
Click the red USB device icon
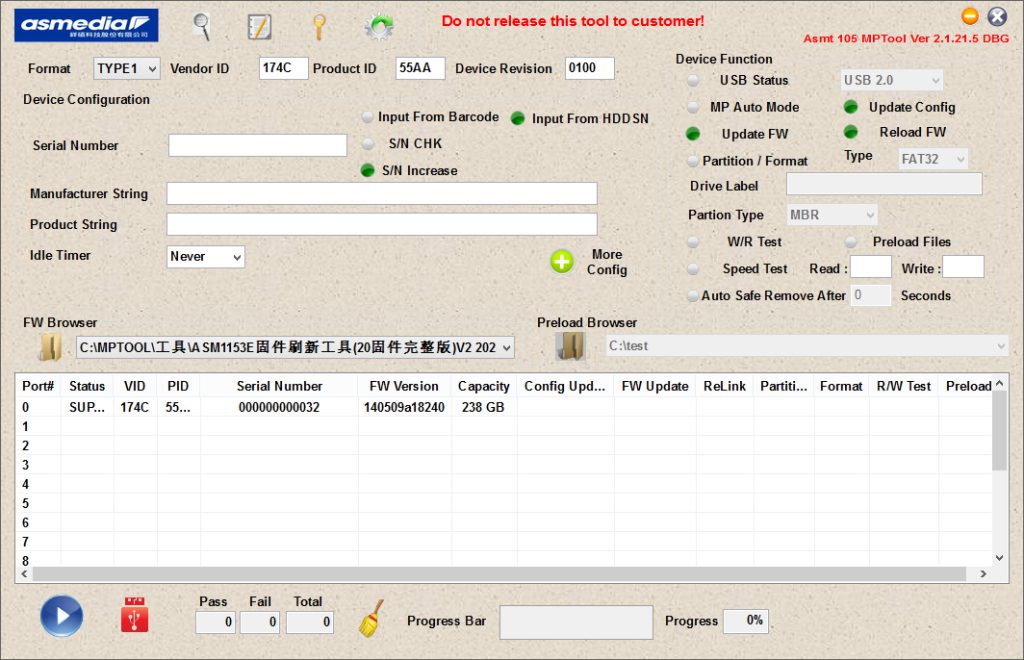point(134,616)
